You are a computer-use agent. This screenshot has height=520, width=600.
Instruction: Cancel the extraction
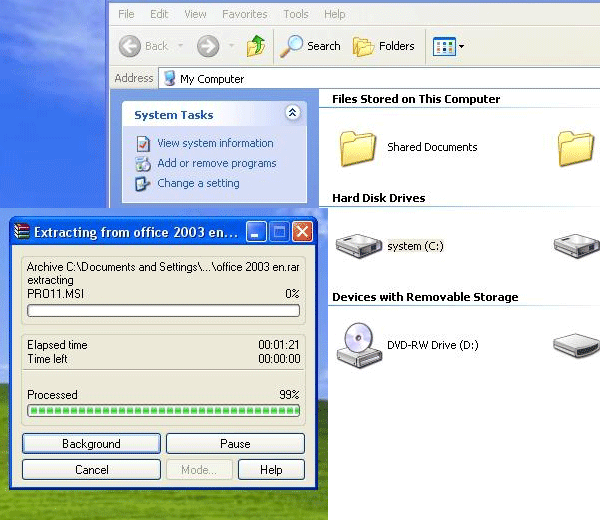pos(91,469)
